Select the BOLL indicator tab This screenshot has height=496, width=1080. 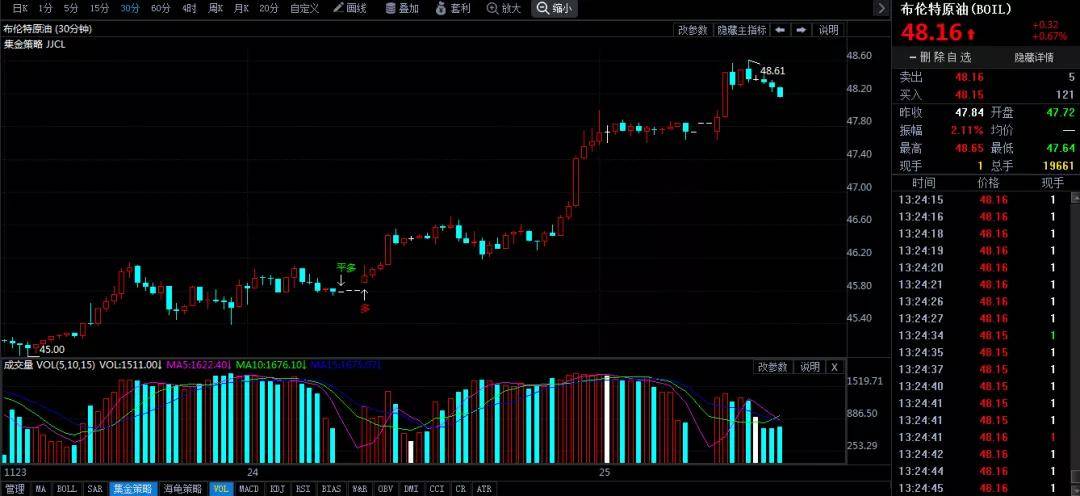coord(67,488)
